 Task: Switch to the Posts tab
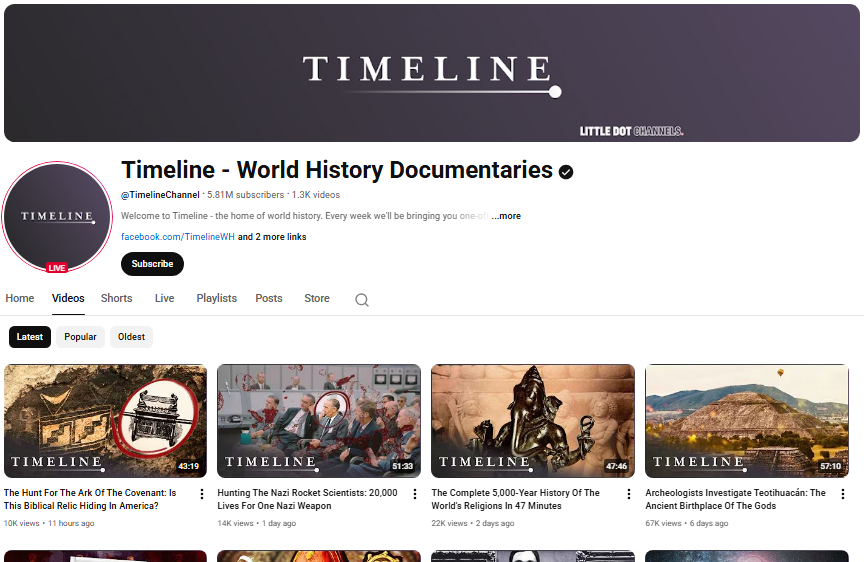coord(269,298)
